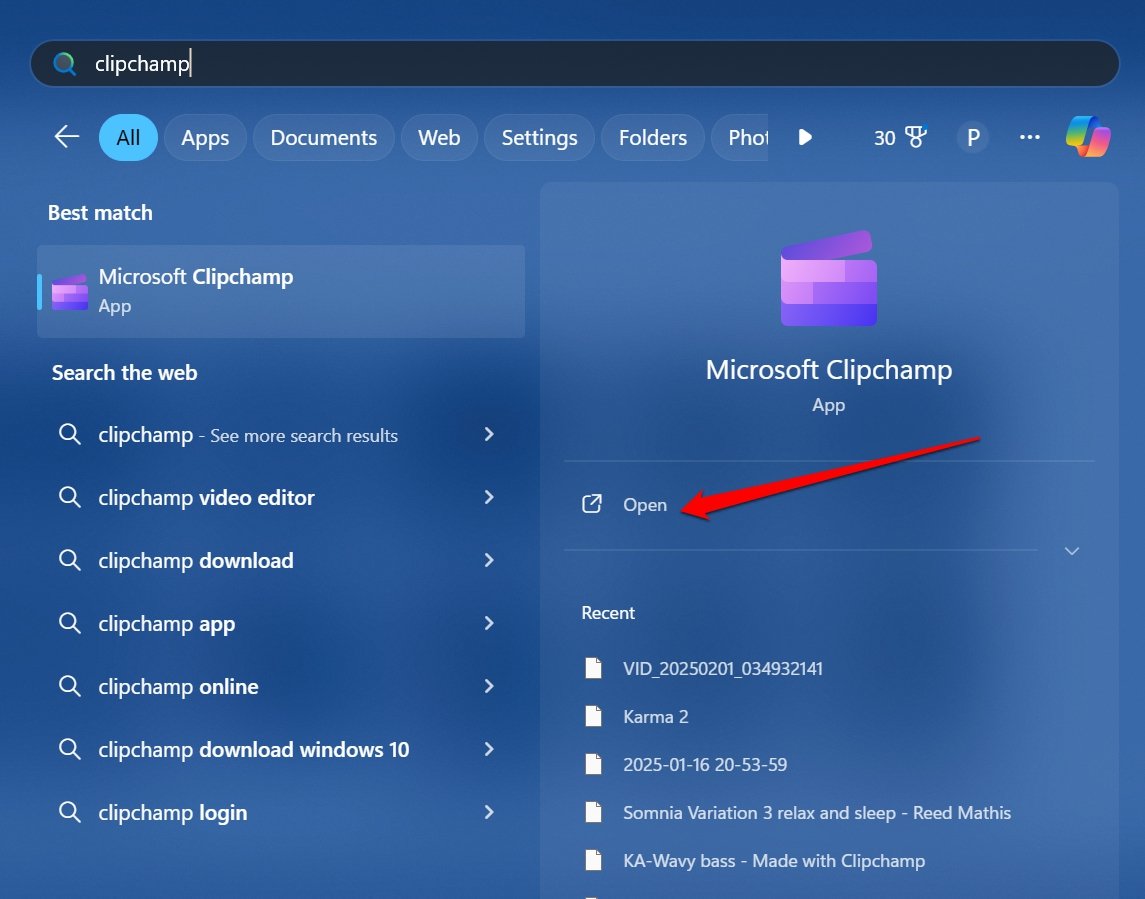Switch to the Web filter tab
This screenshot has width=1145, height=899.
pos(439,137)
